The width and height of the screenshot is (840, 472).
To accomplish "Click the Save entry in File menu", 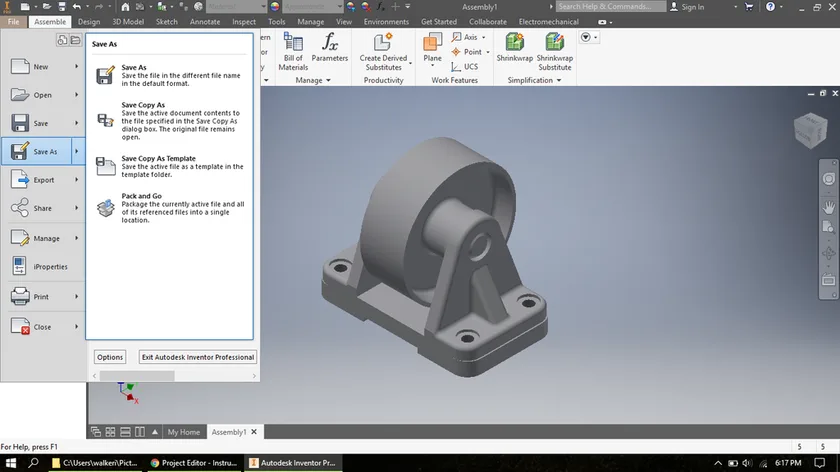I will [x=42, y=123].
